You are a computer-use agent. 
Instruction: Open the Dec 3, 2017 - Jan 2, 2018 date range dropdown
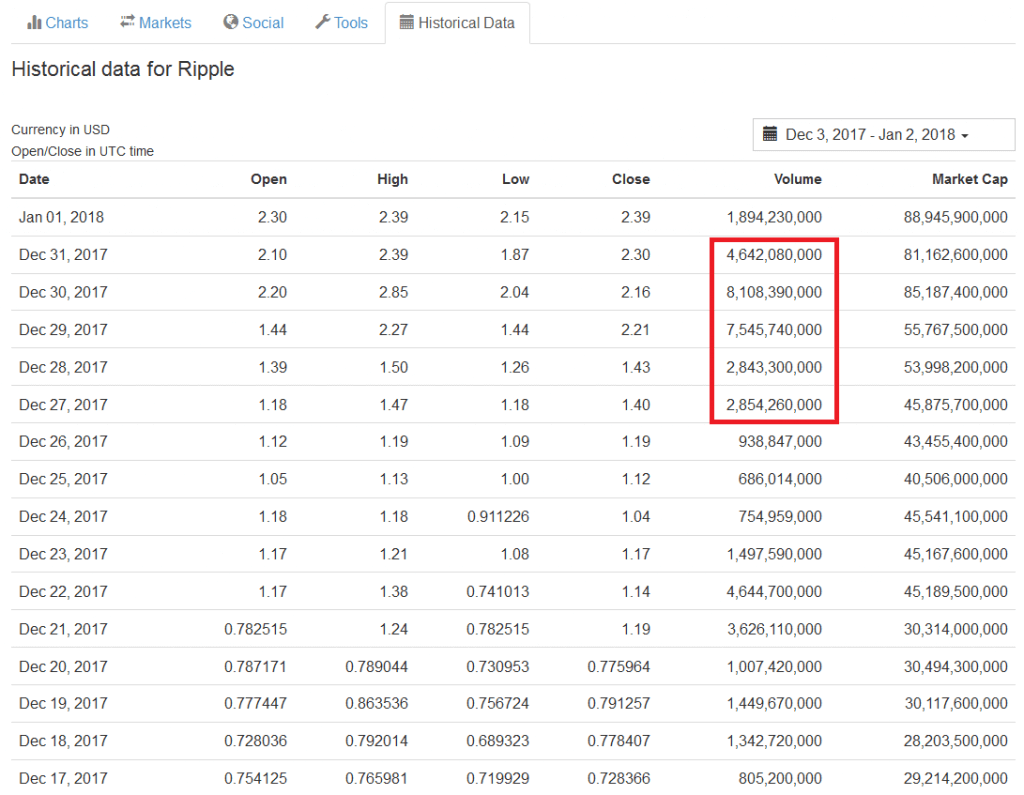(x=884, y=135)
